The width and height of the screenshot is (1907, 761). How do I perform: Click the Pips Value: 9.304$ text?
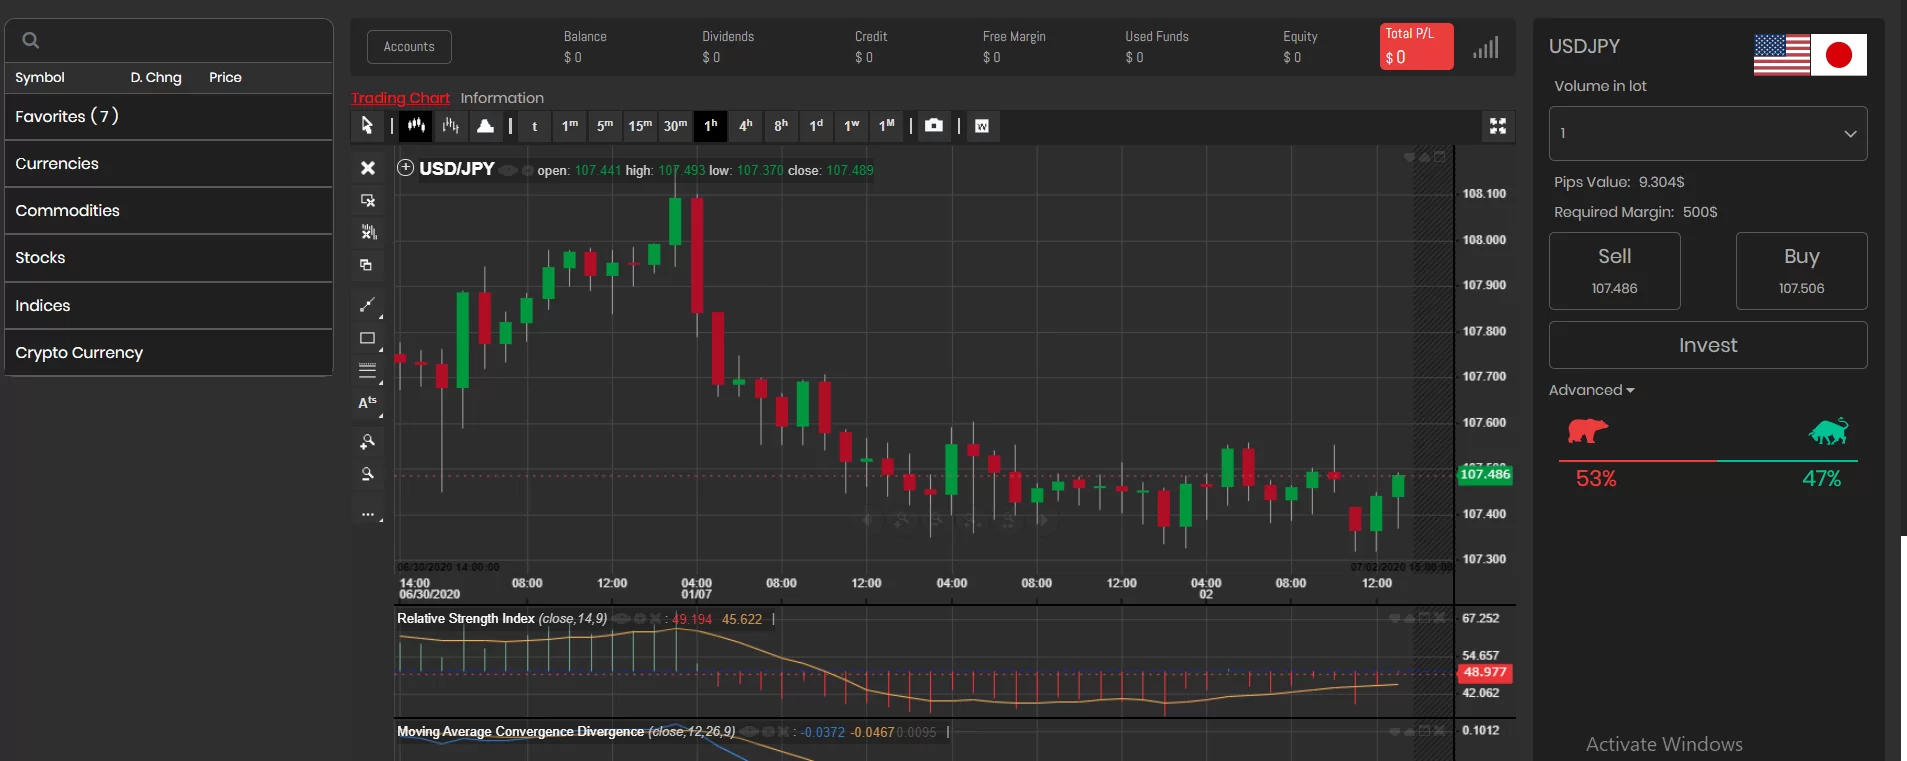point(1620,182)
